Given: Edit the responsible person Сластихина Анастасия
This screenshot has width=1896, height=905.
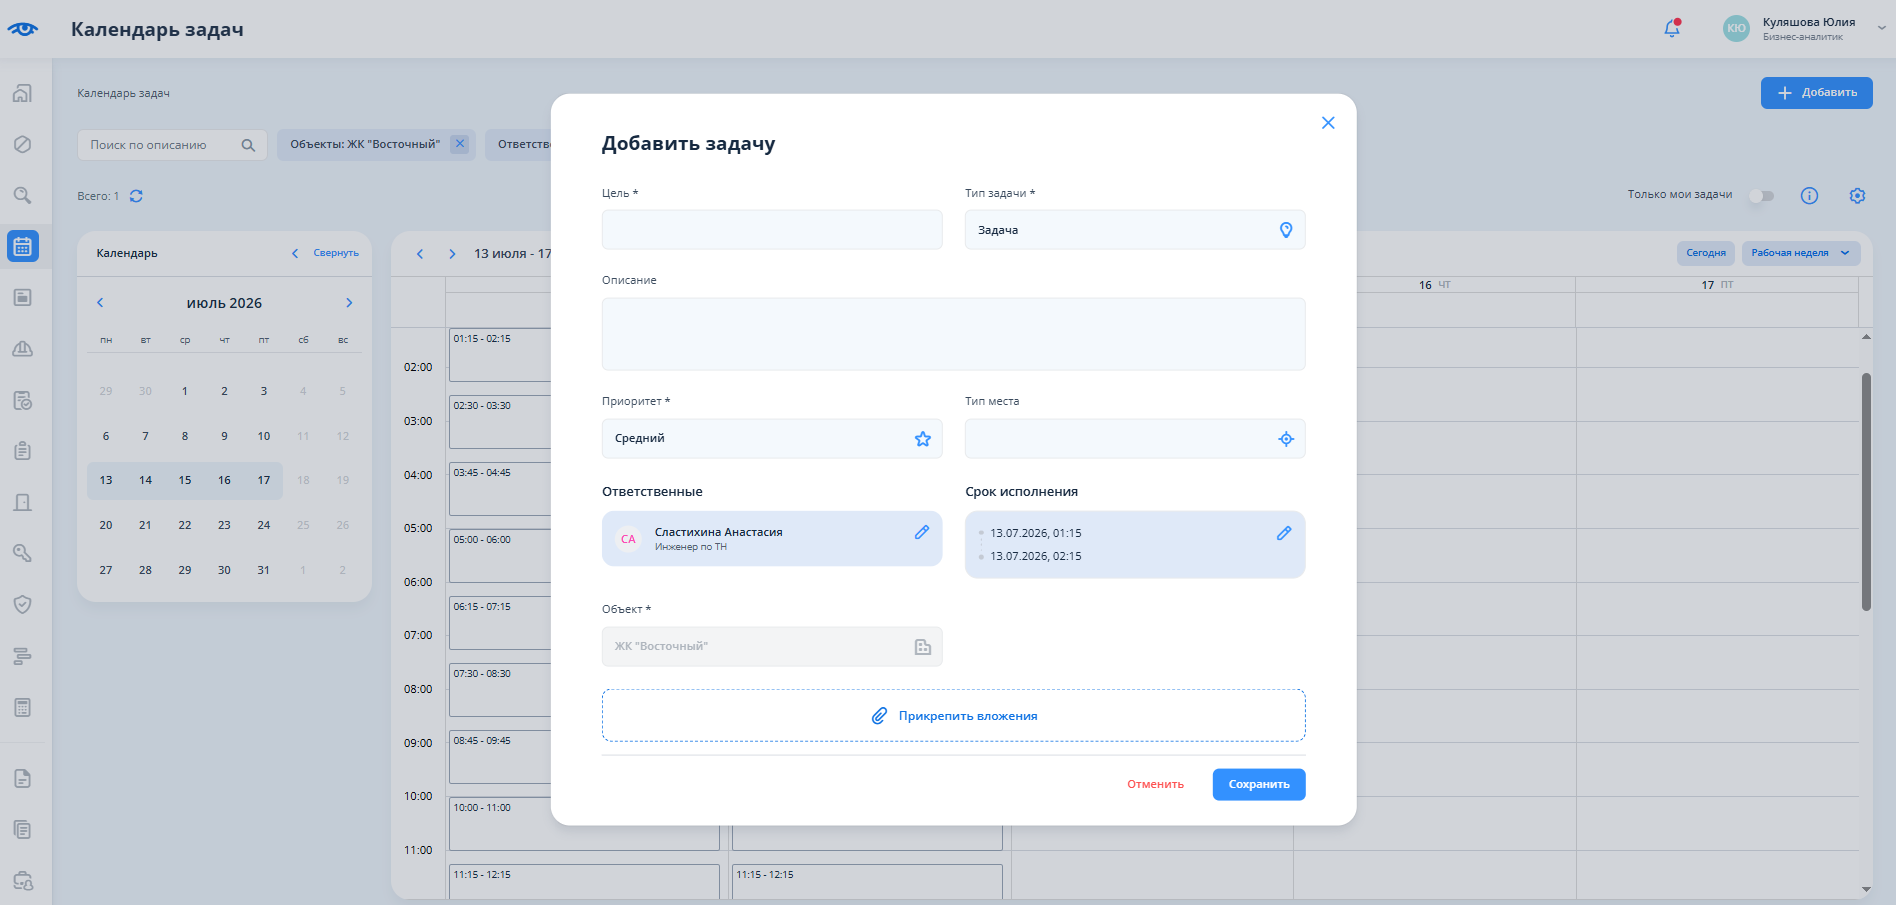Looking at the screenshot, I should coord(922,533).
